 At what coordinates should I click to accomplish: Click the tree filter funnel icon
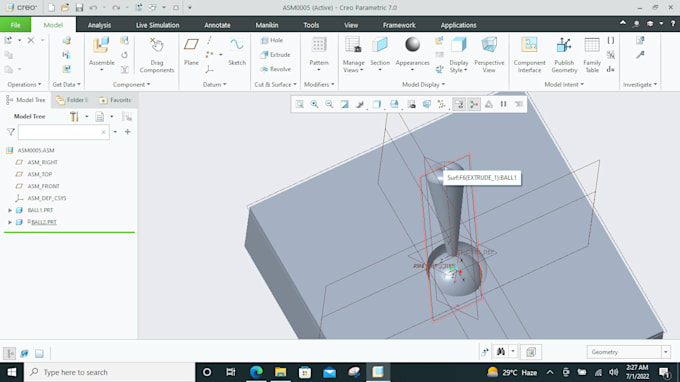point(11,132)
